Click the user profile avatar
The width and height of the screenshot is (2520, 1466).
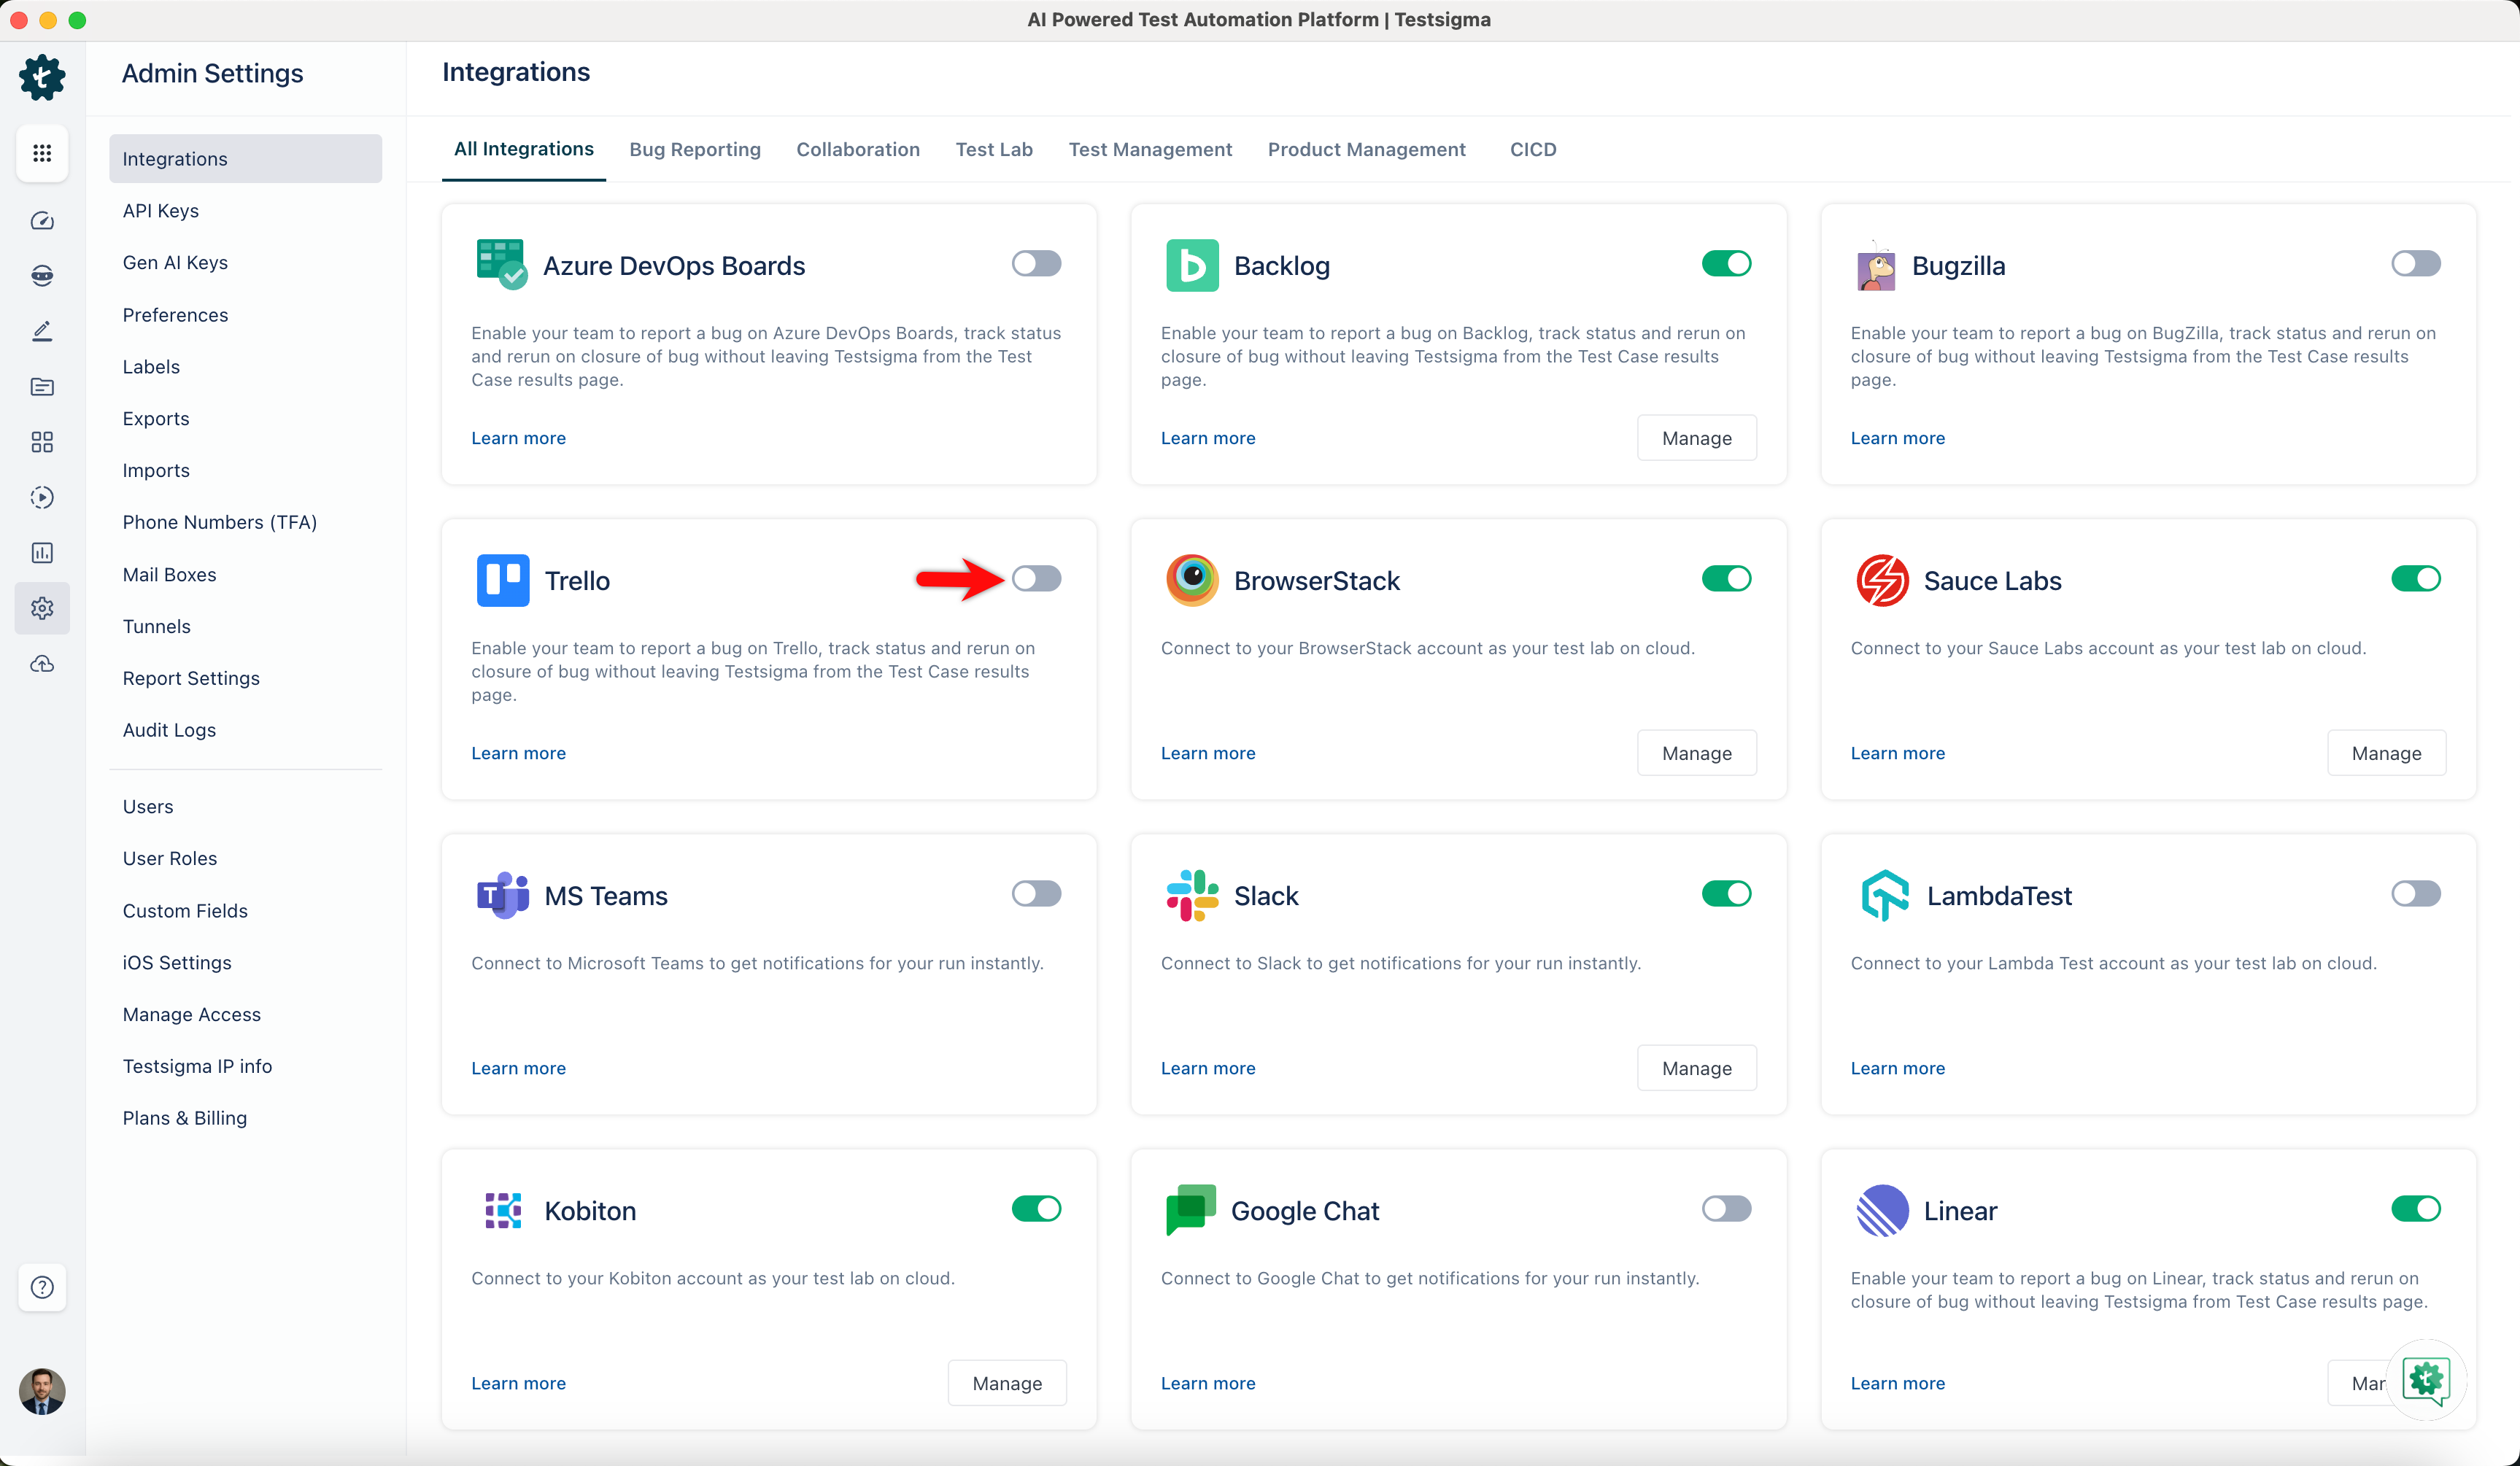(x=42, y=1391)
